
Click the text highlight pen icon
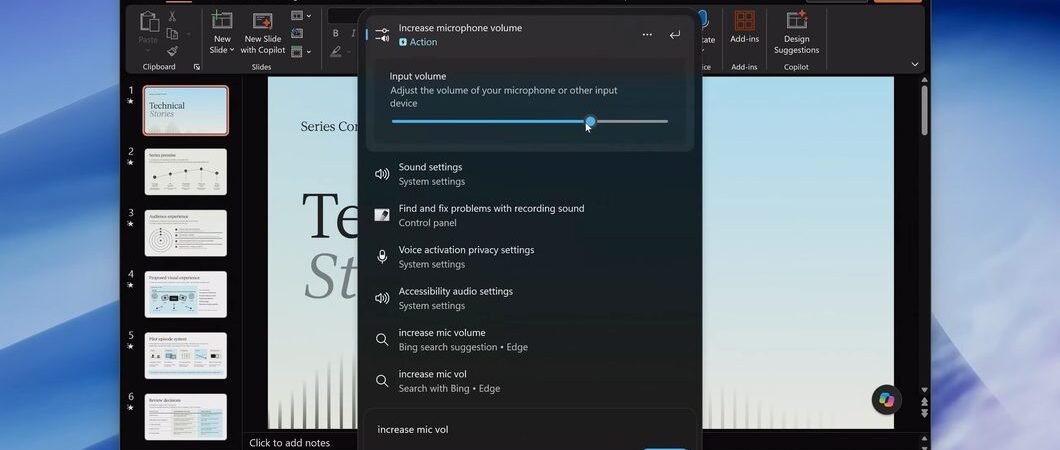(x=335, y=51)
